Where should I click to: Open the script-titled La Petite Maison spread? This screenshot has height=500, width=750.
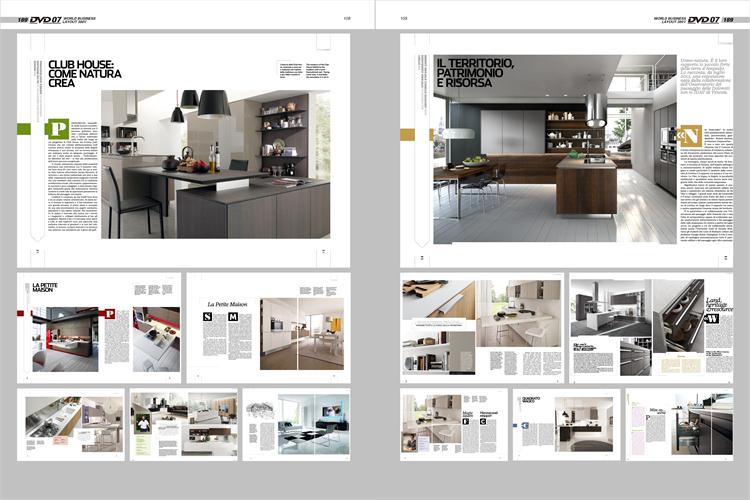click(265, 328)
